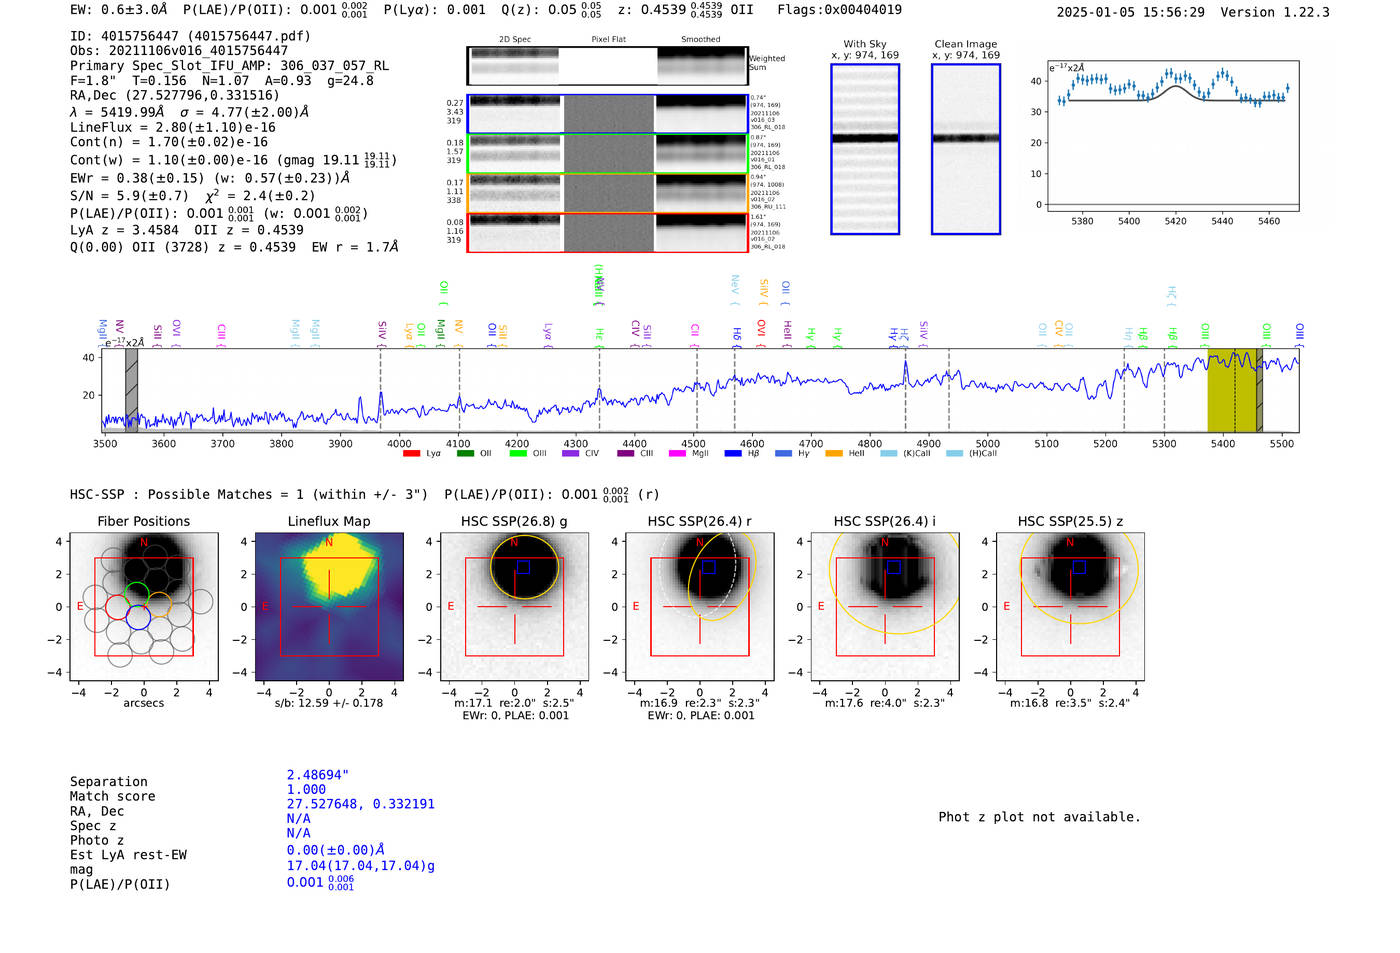Click the MgII magenta legend swatch

click(677, 454)
